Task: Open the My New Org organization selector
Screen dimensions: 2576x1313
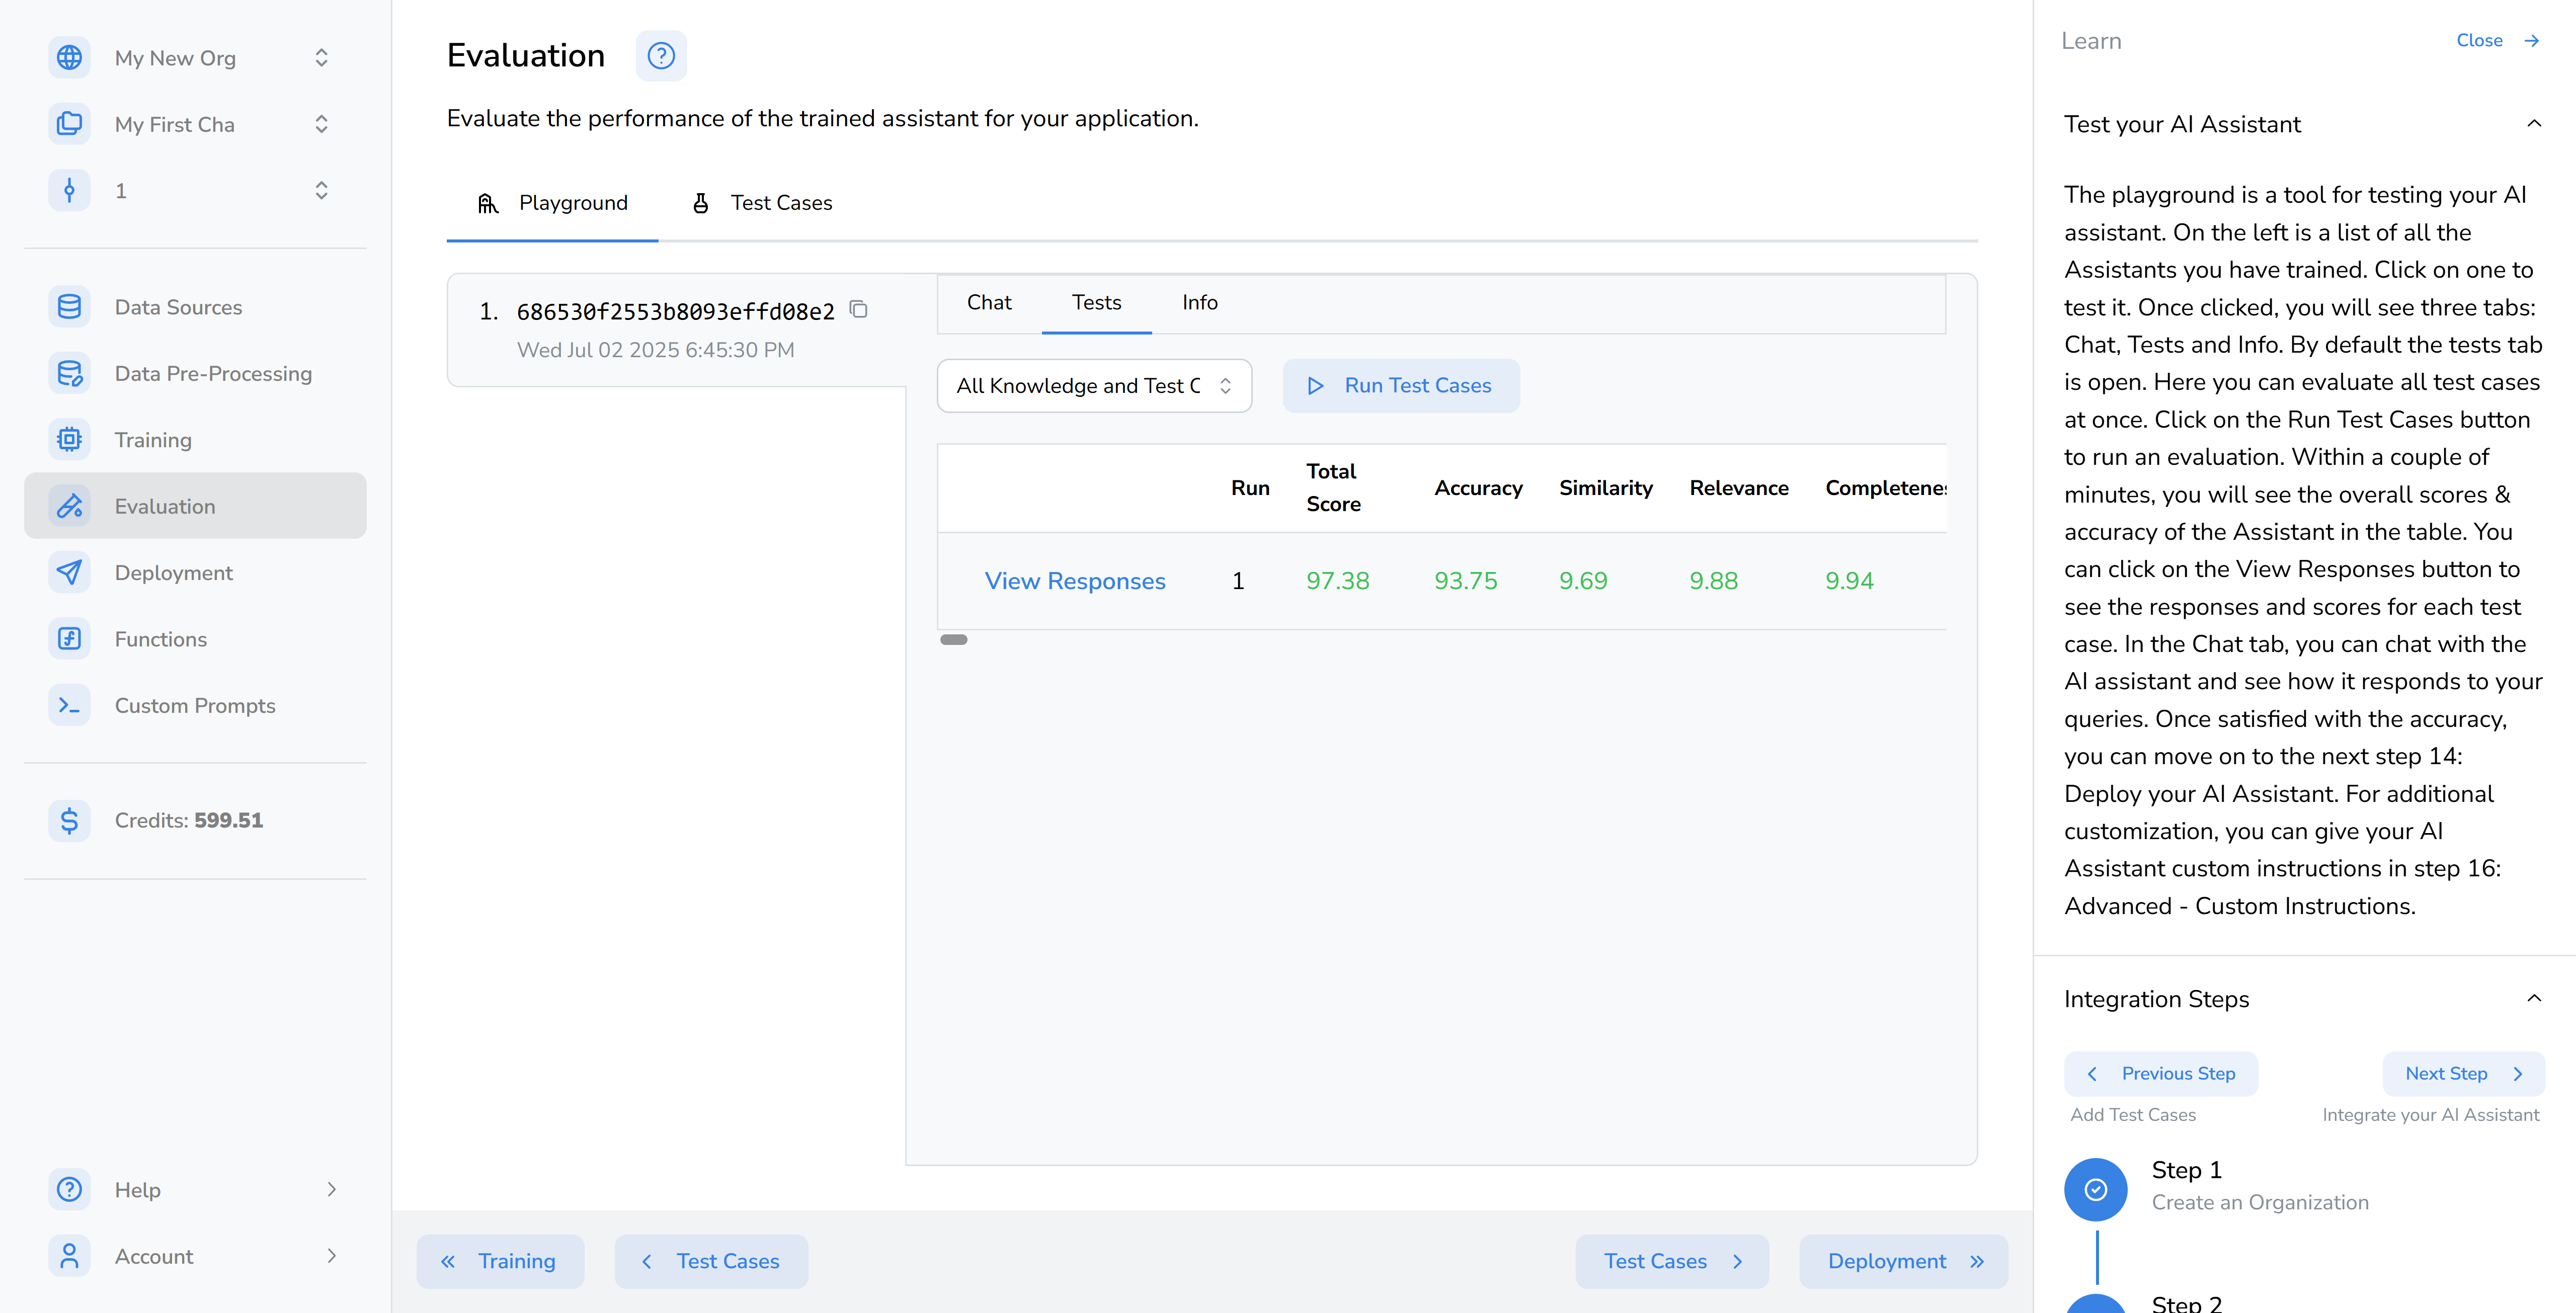Action: point(195,58)
